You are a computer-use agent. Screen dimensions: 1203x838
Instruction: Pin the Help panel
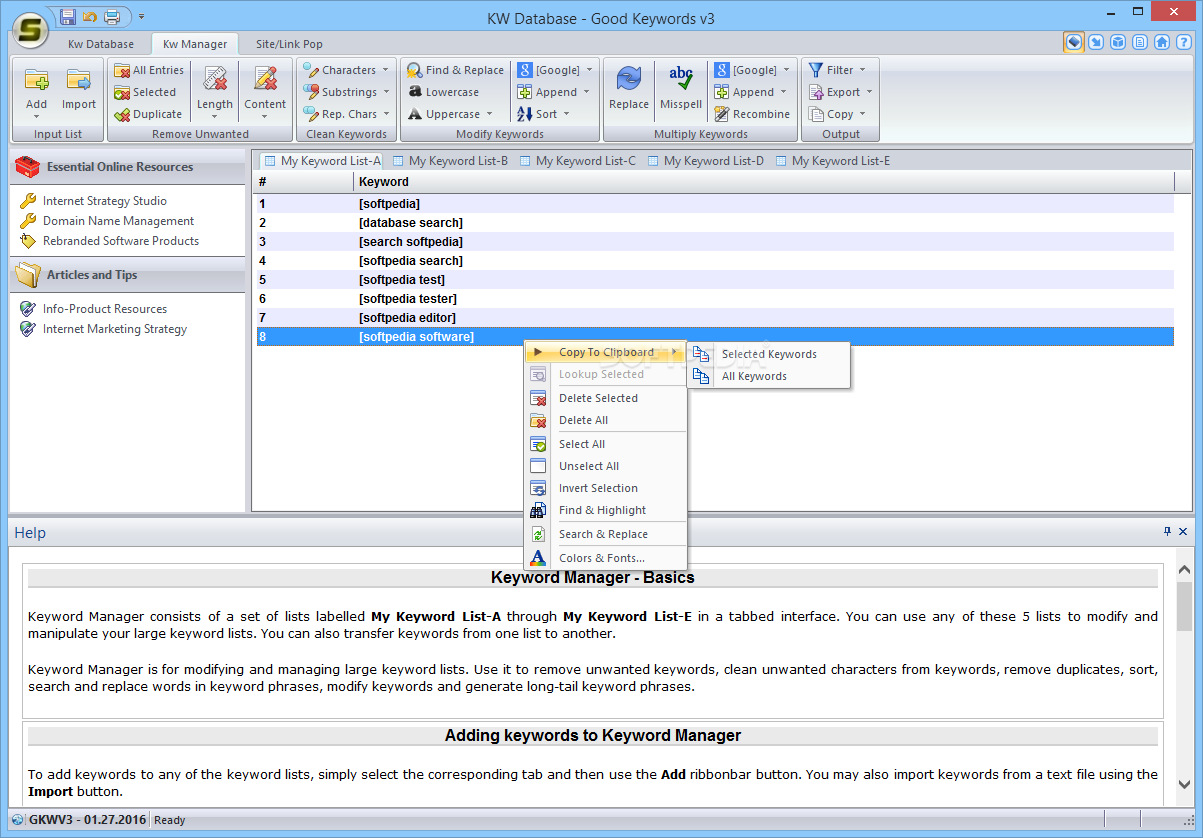(1167, 532)
